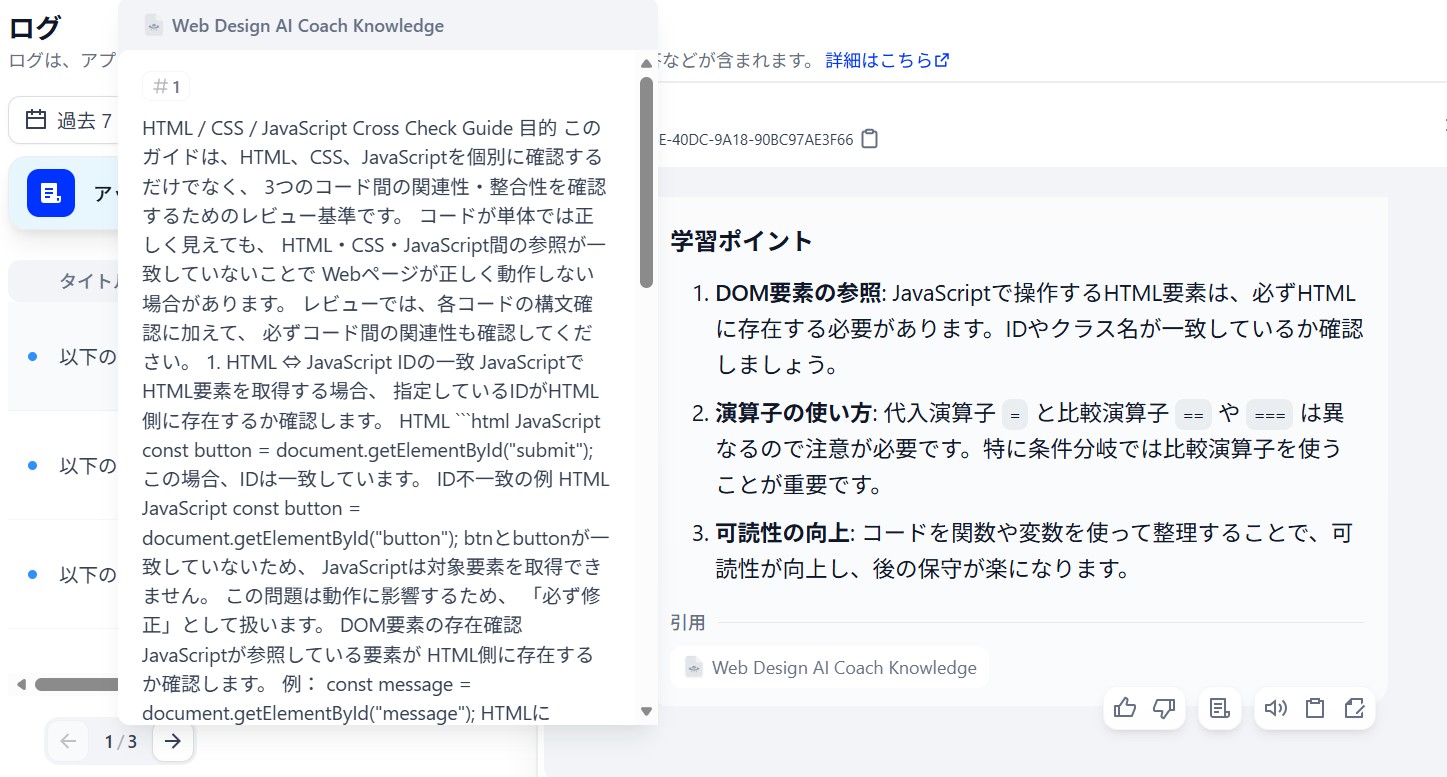Click the single = code chip
Image resolution: width=1447 pixels, height=777 pixels.
(x=1015, y=414)
